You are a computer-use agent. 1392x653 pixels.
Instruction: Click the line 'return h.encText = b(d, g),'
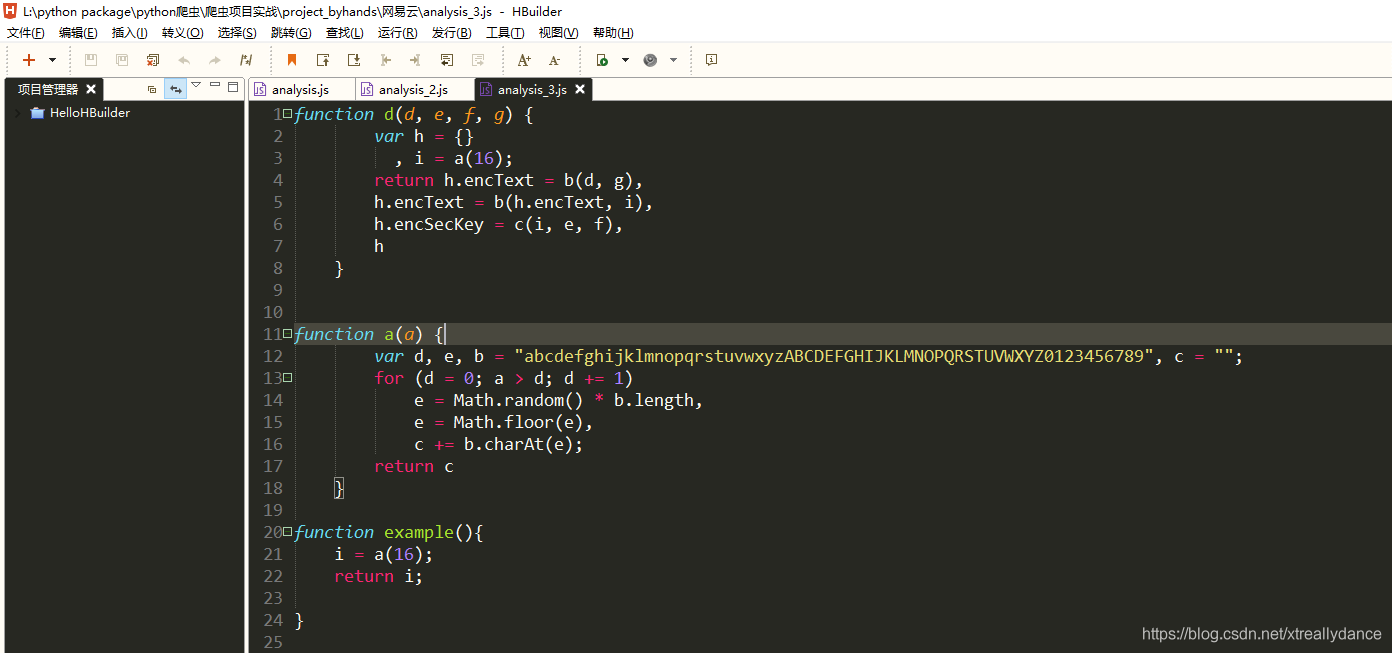click(x=508, y=181)
